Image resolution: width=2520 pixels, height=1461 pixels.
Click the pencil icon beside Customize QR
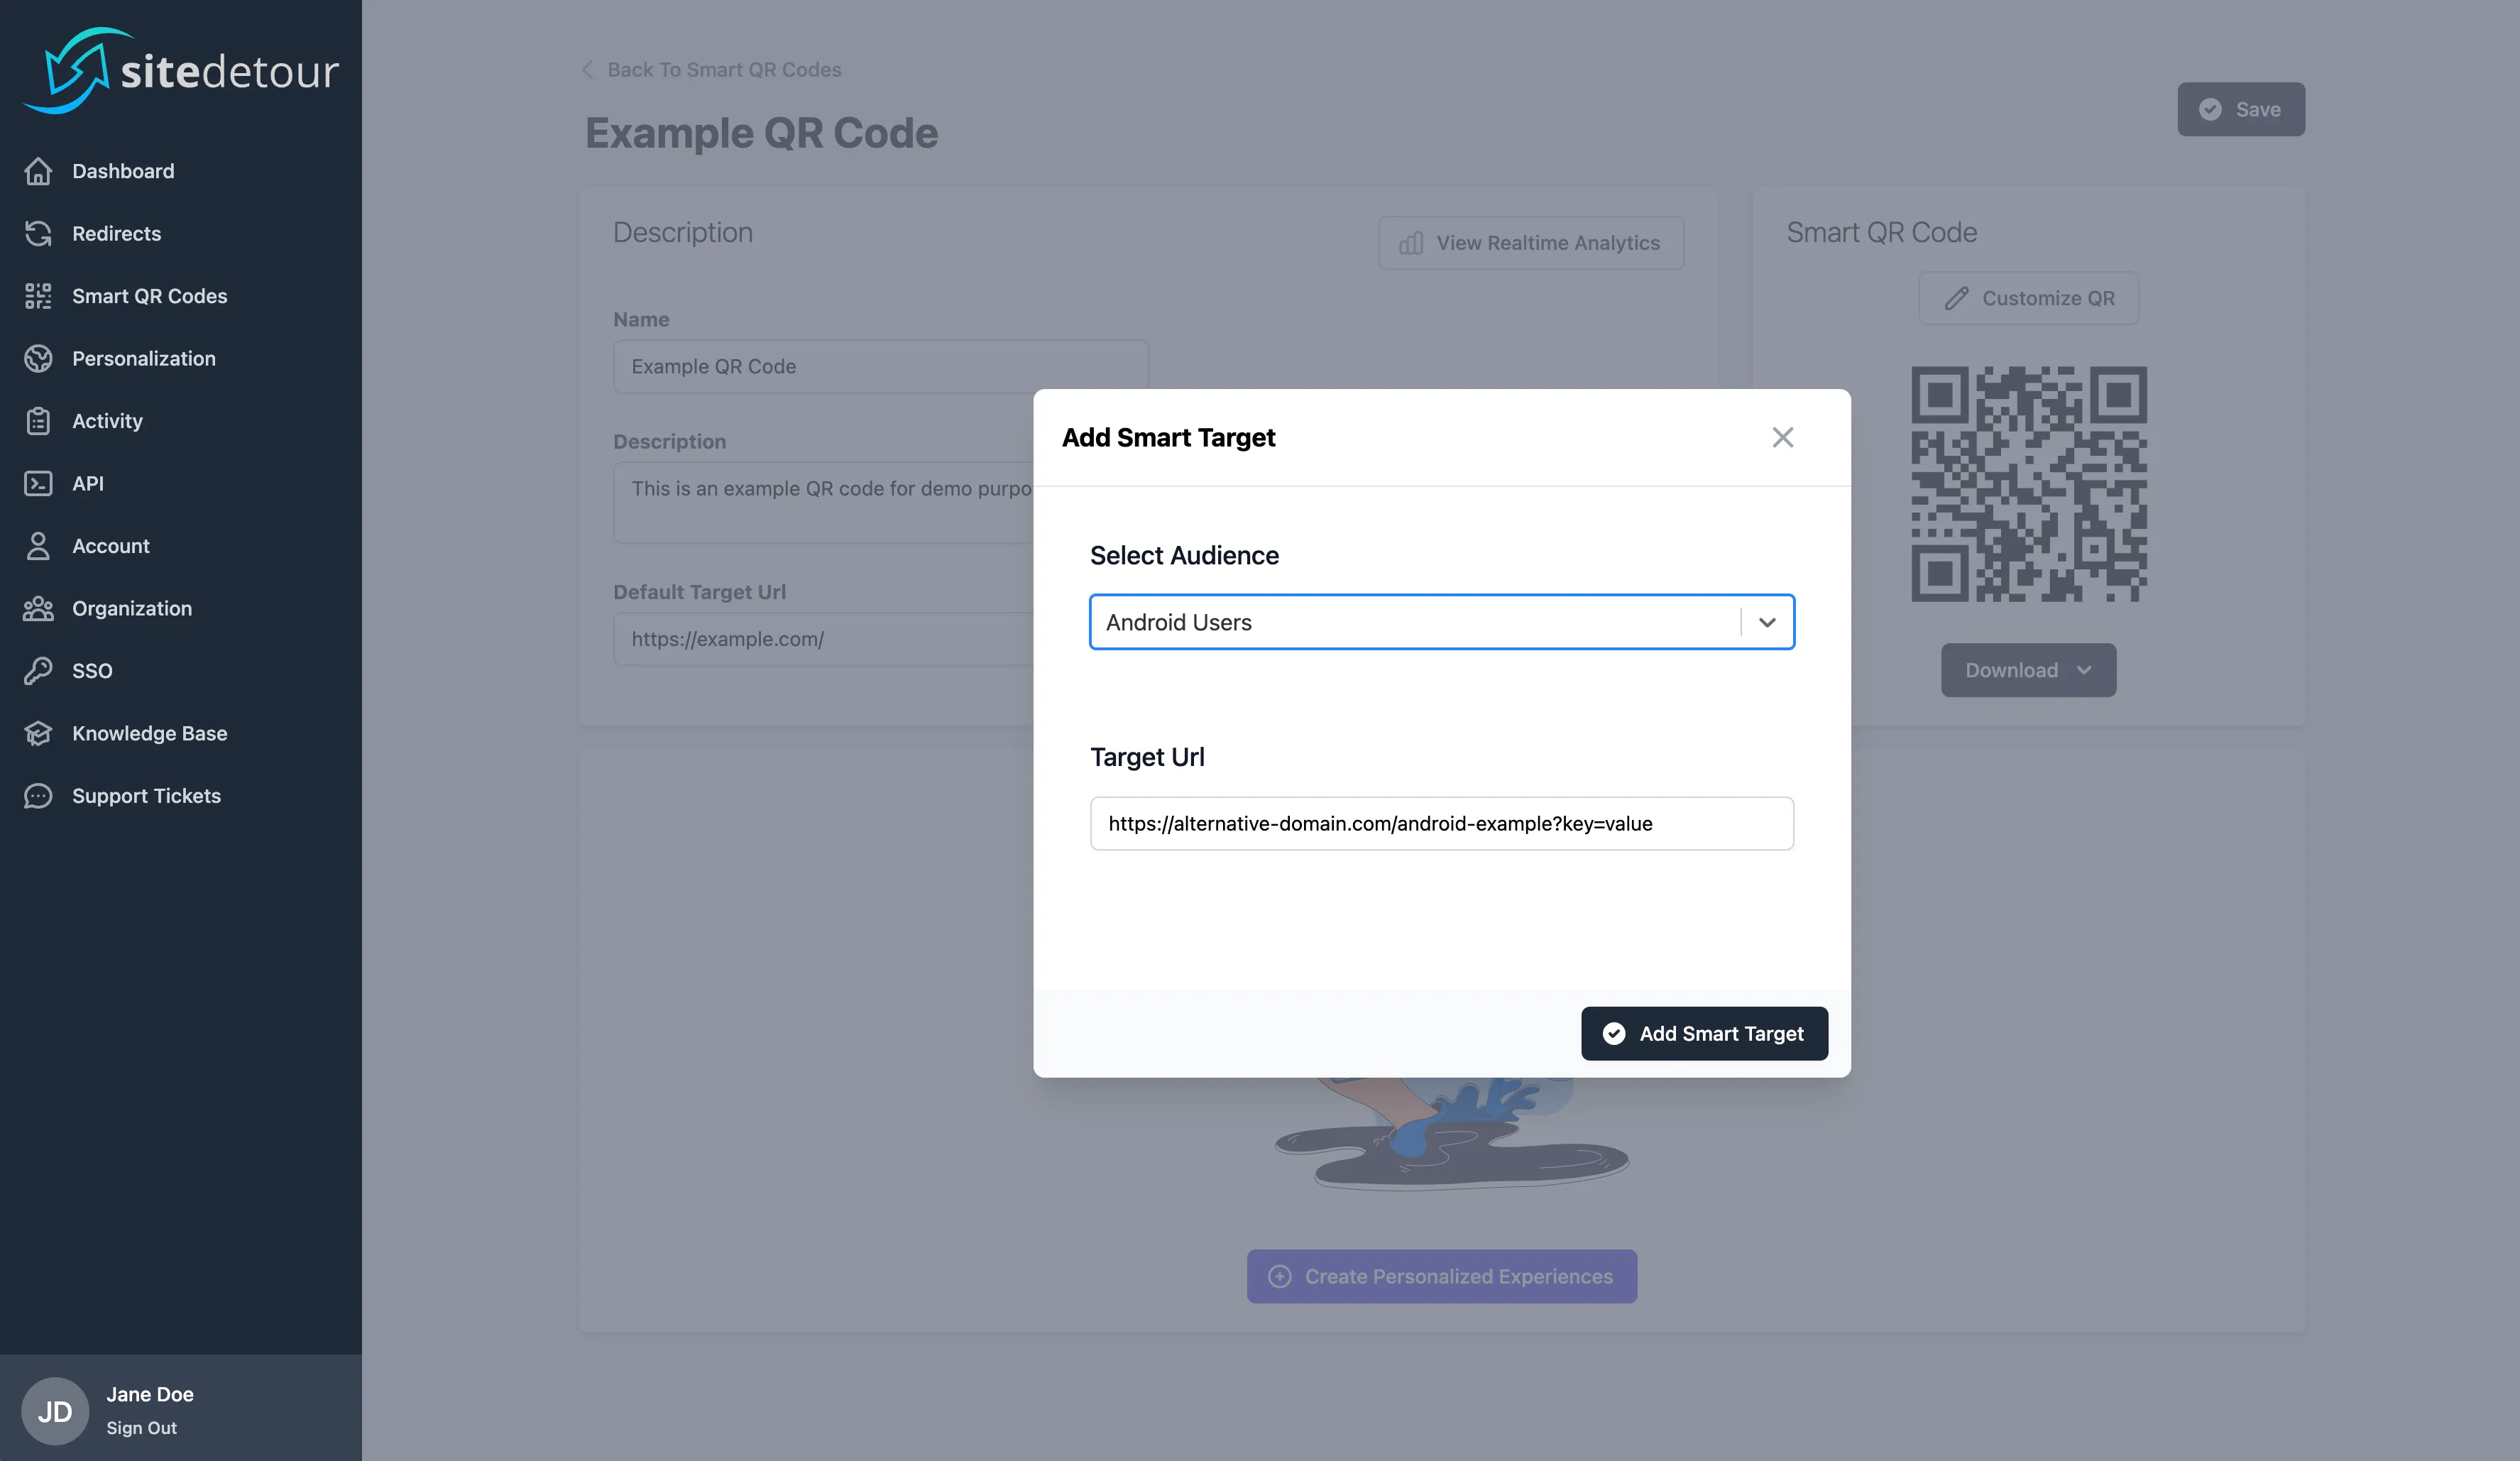1957,298
